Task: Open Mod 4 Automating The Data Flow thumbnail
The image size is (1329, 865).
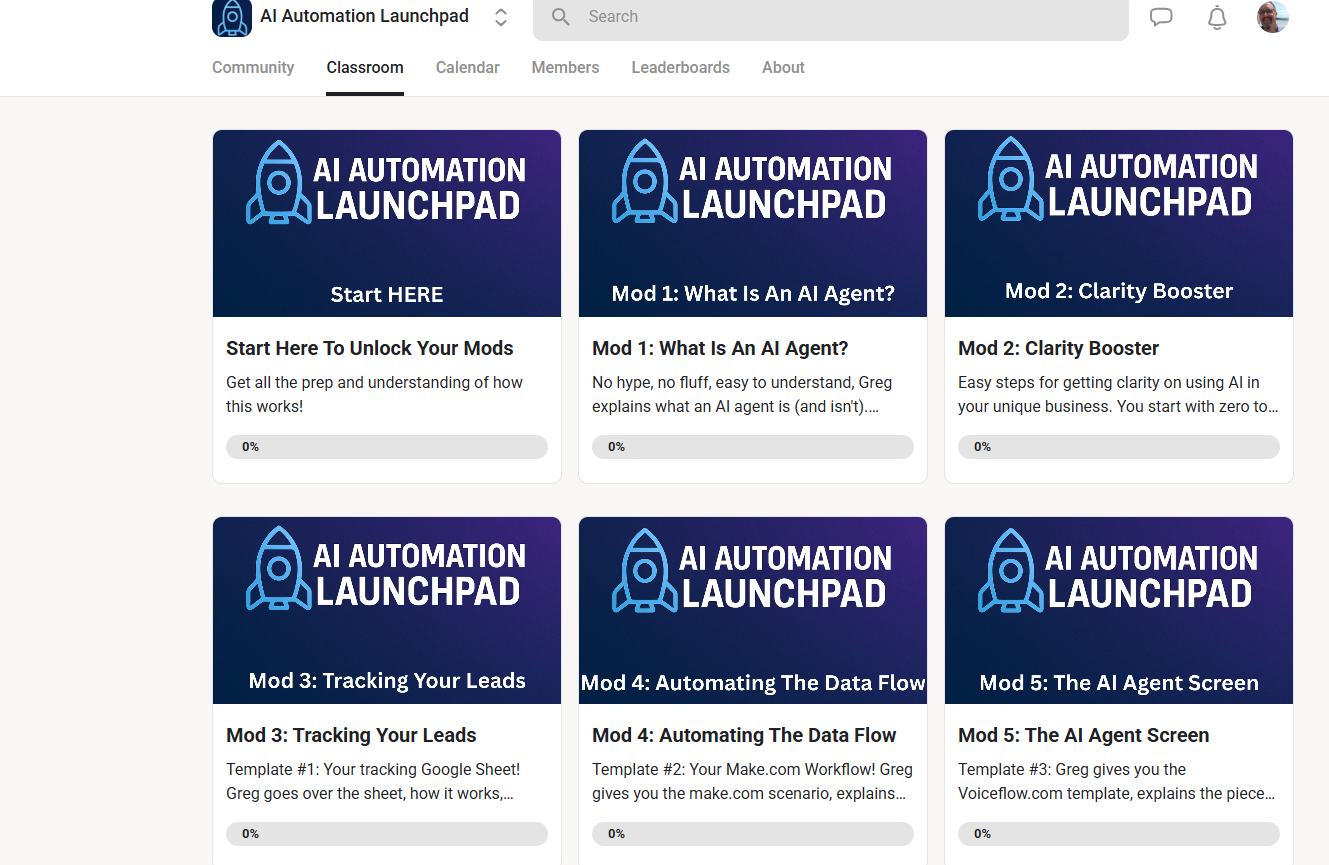Action: tap(753, 610)
